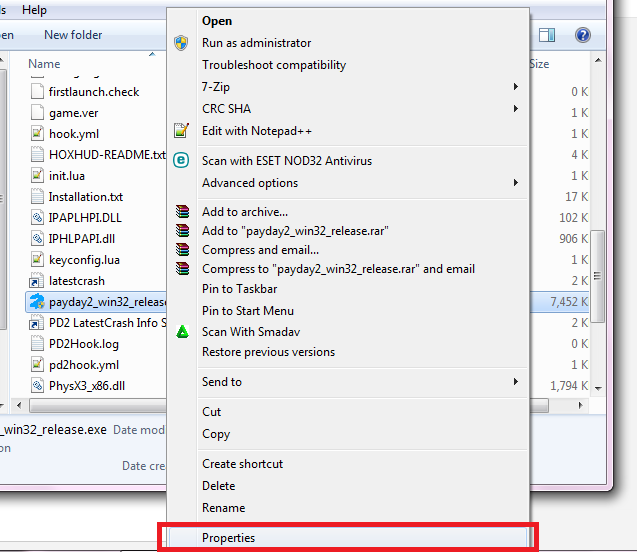Click WinRAR icon beside Compress and email
This screenshot has height=552, width=637.
[182, 249]
